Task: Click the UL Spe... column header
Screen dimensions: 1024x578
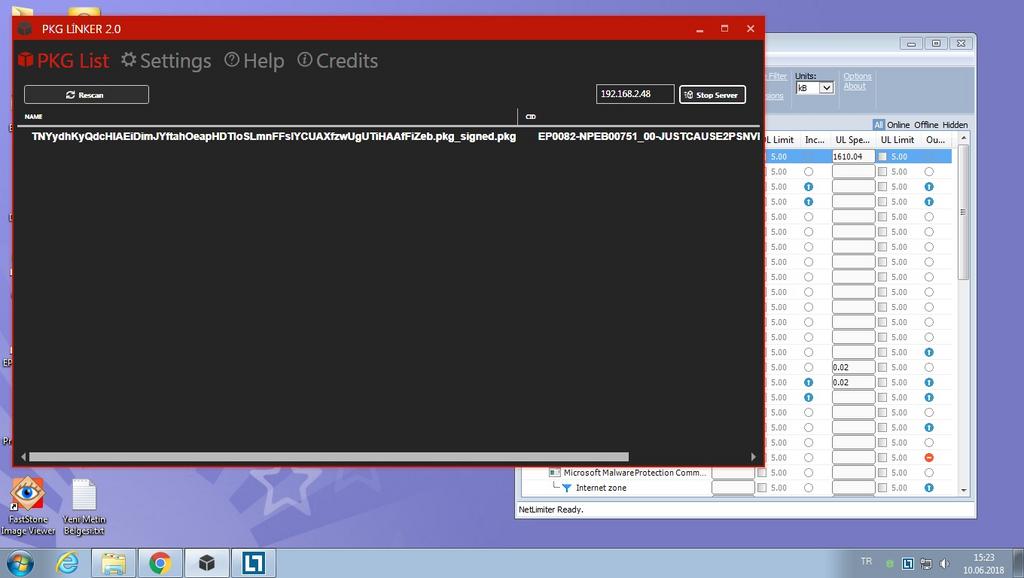Action: click(x=852, y=140)
